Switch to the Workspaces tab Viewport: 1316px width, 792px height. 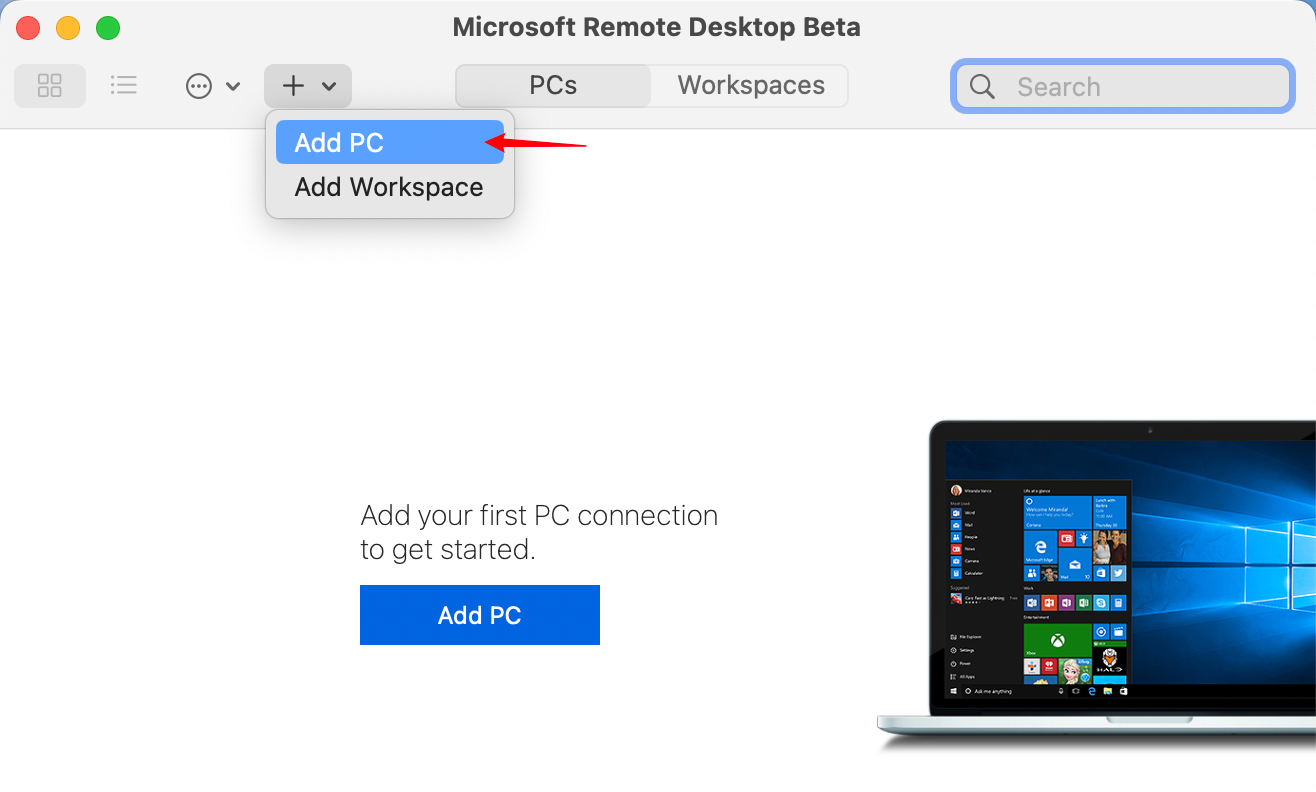[751, 86]
